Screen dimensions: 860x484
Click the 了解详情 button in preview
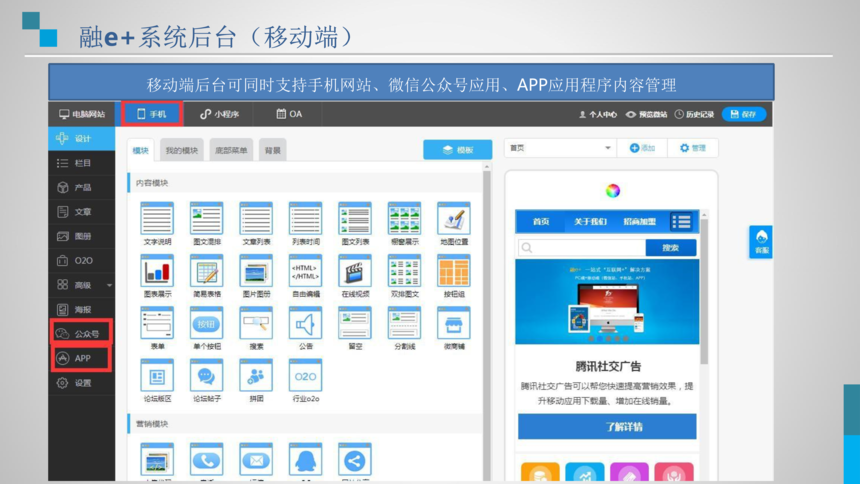607,427
